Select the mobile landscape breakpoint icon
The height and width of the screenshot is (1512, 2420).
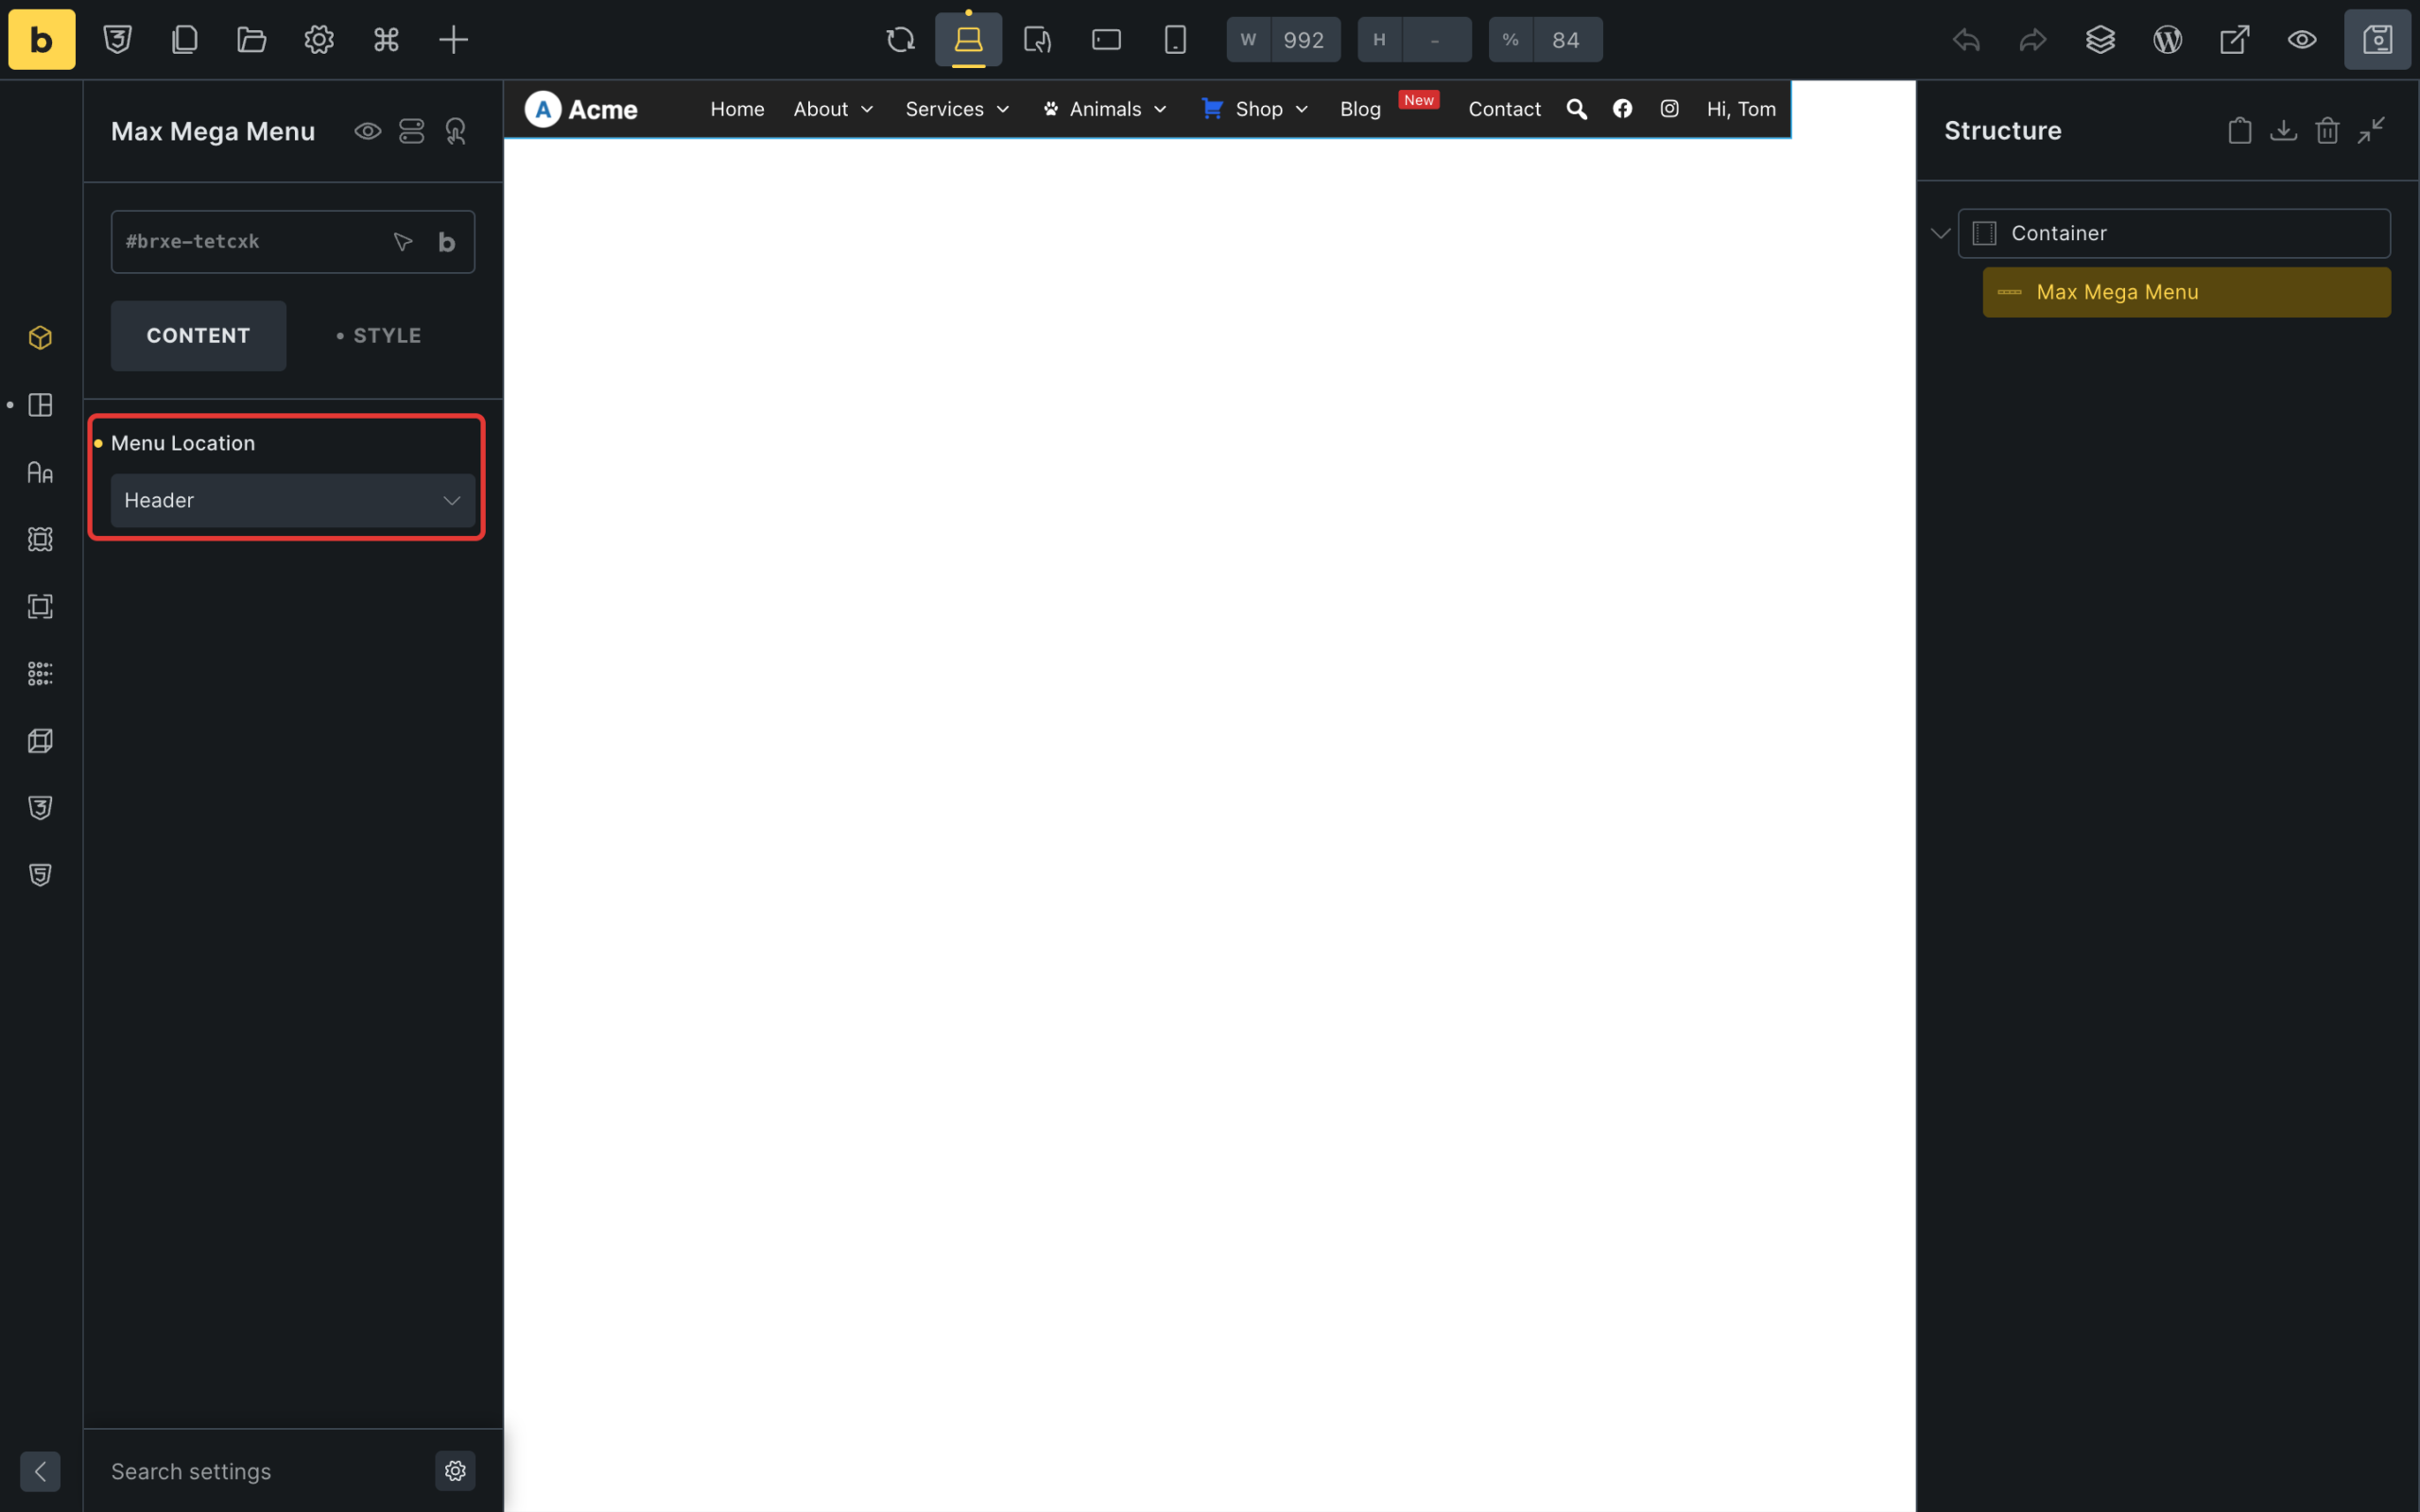click(x=1106, y=40)
